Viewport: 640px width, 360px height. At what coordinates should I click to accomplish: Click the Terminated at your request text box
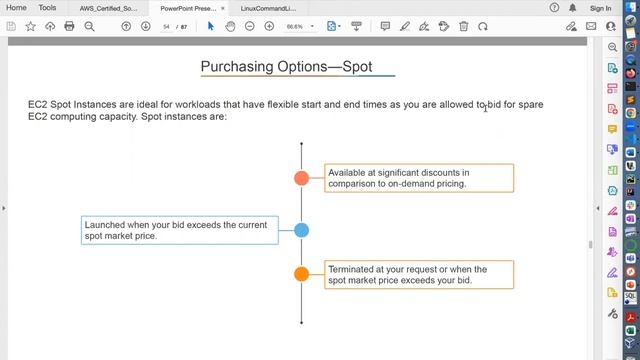pyautogui.click(x=419, y=275)
